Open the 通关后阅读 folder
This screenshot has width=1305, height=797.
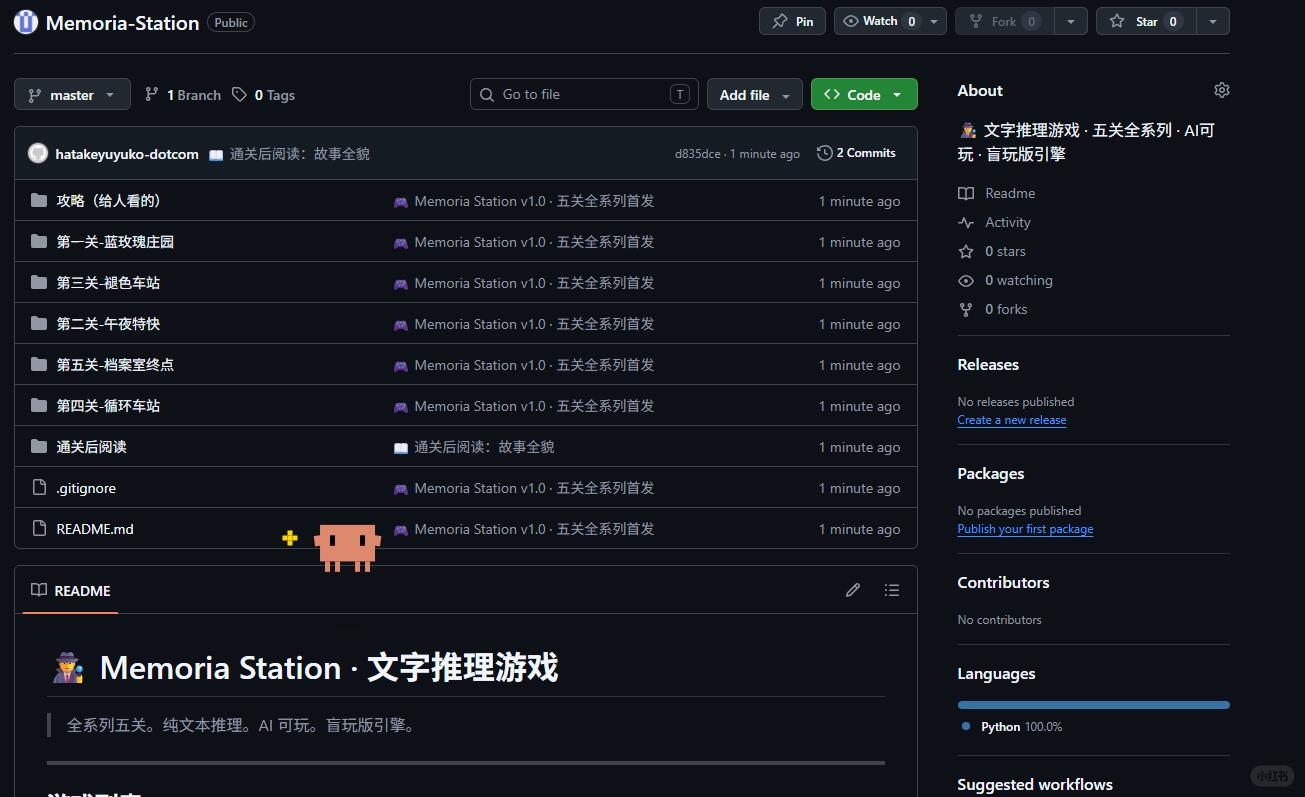point(91,447)
